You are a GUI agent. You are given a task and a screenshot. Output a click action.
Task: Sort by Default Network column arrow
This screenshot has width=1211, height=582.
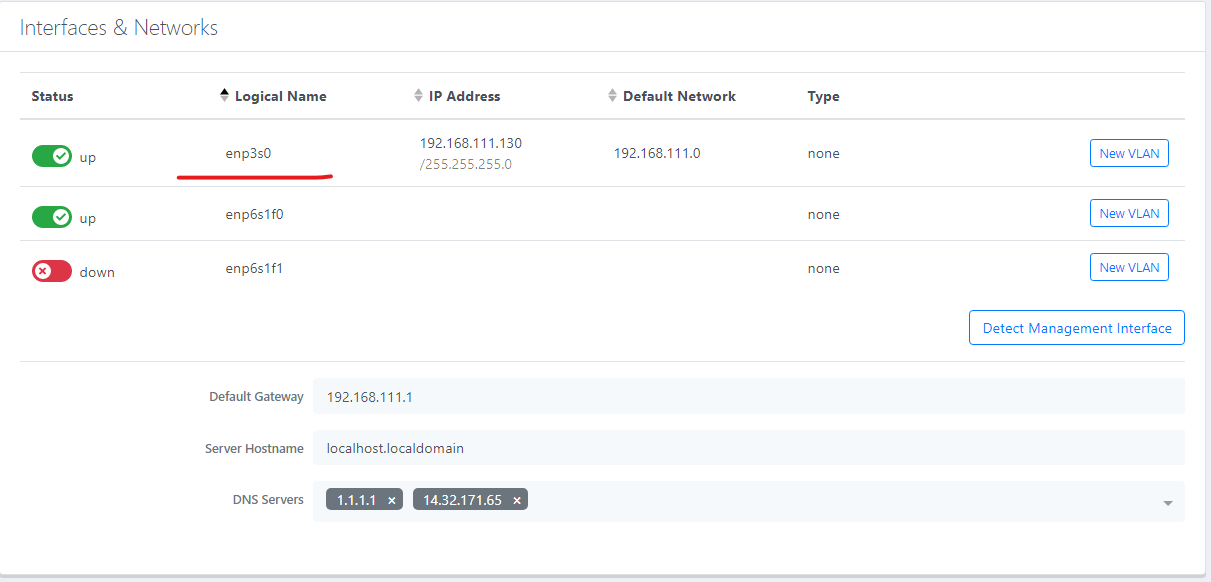coord(613,96)
